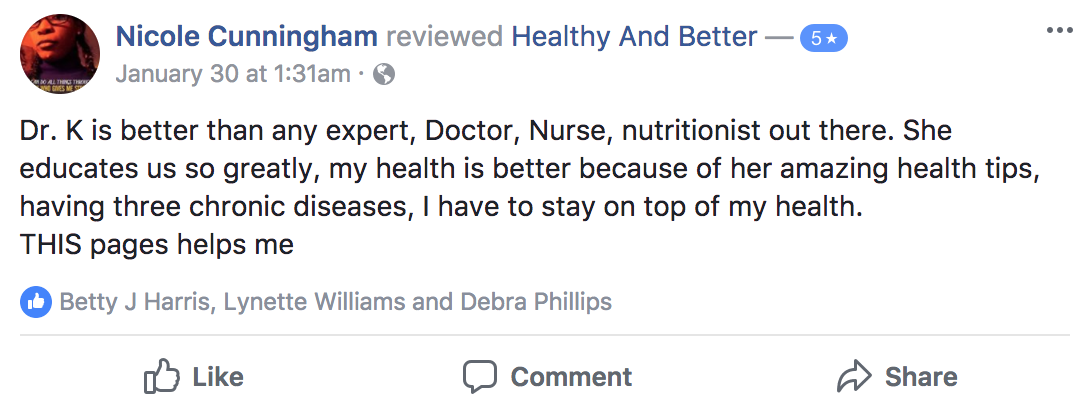The height and width of the screenshot is (414, 1090).
Task: Open the January 30 timestamp link
Action: click(x=233, y=74)
